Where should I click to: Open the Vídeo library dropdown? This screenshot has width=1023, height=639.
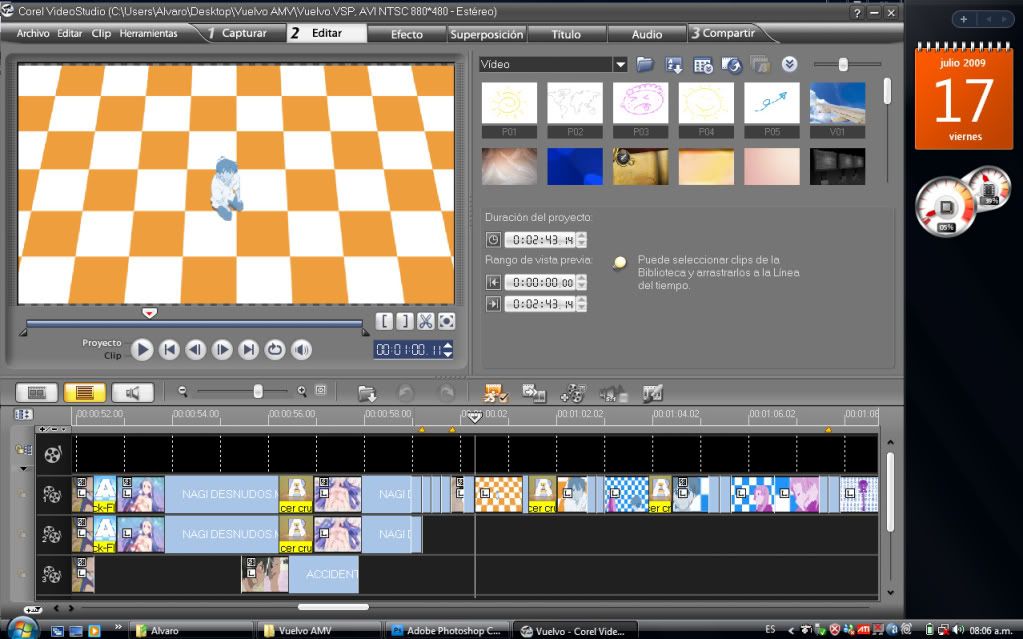coord(620,65)
